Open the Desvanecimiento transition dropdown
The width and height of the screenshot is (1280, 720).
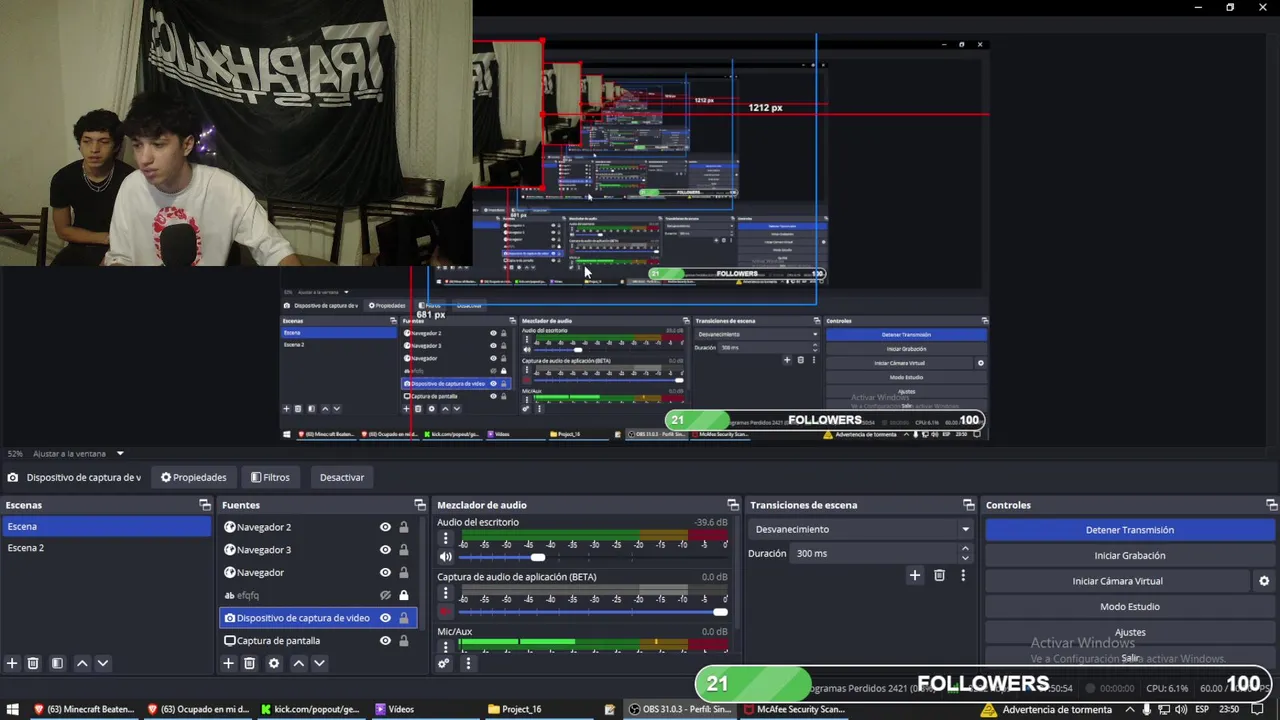(x=862, y=529)
